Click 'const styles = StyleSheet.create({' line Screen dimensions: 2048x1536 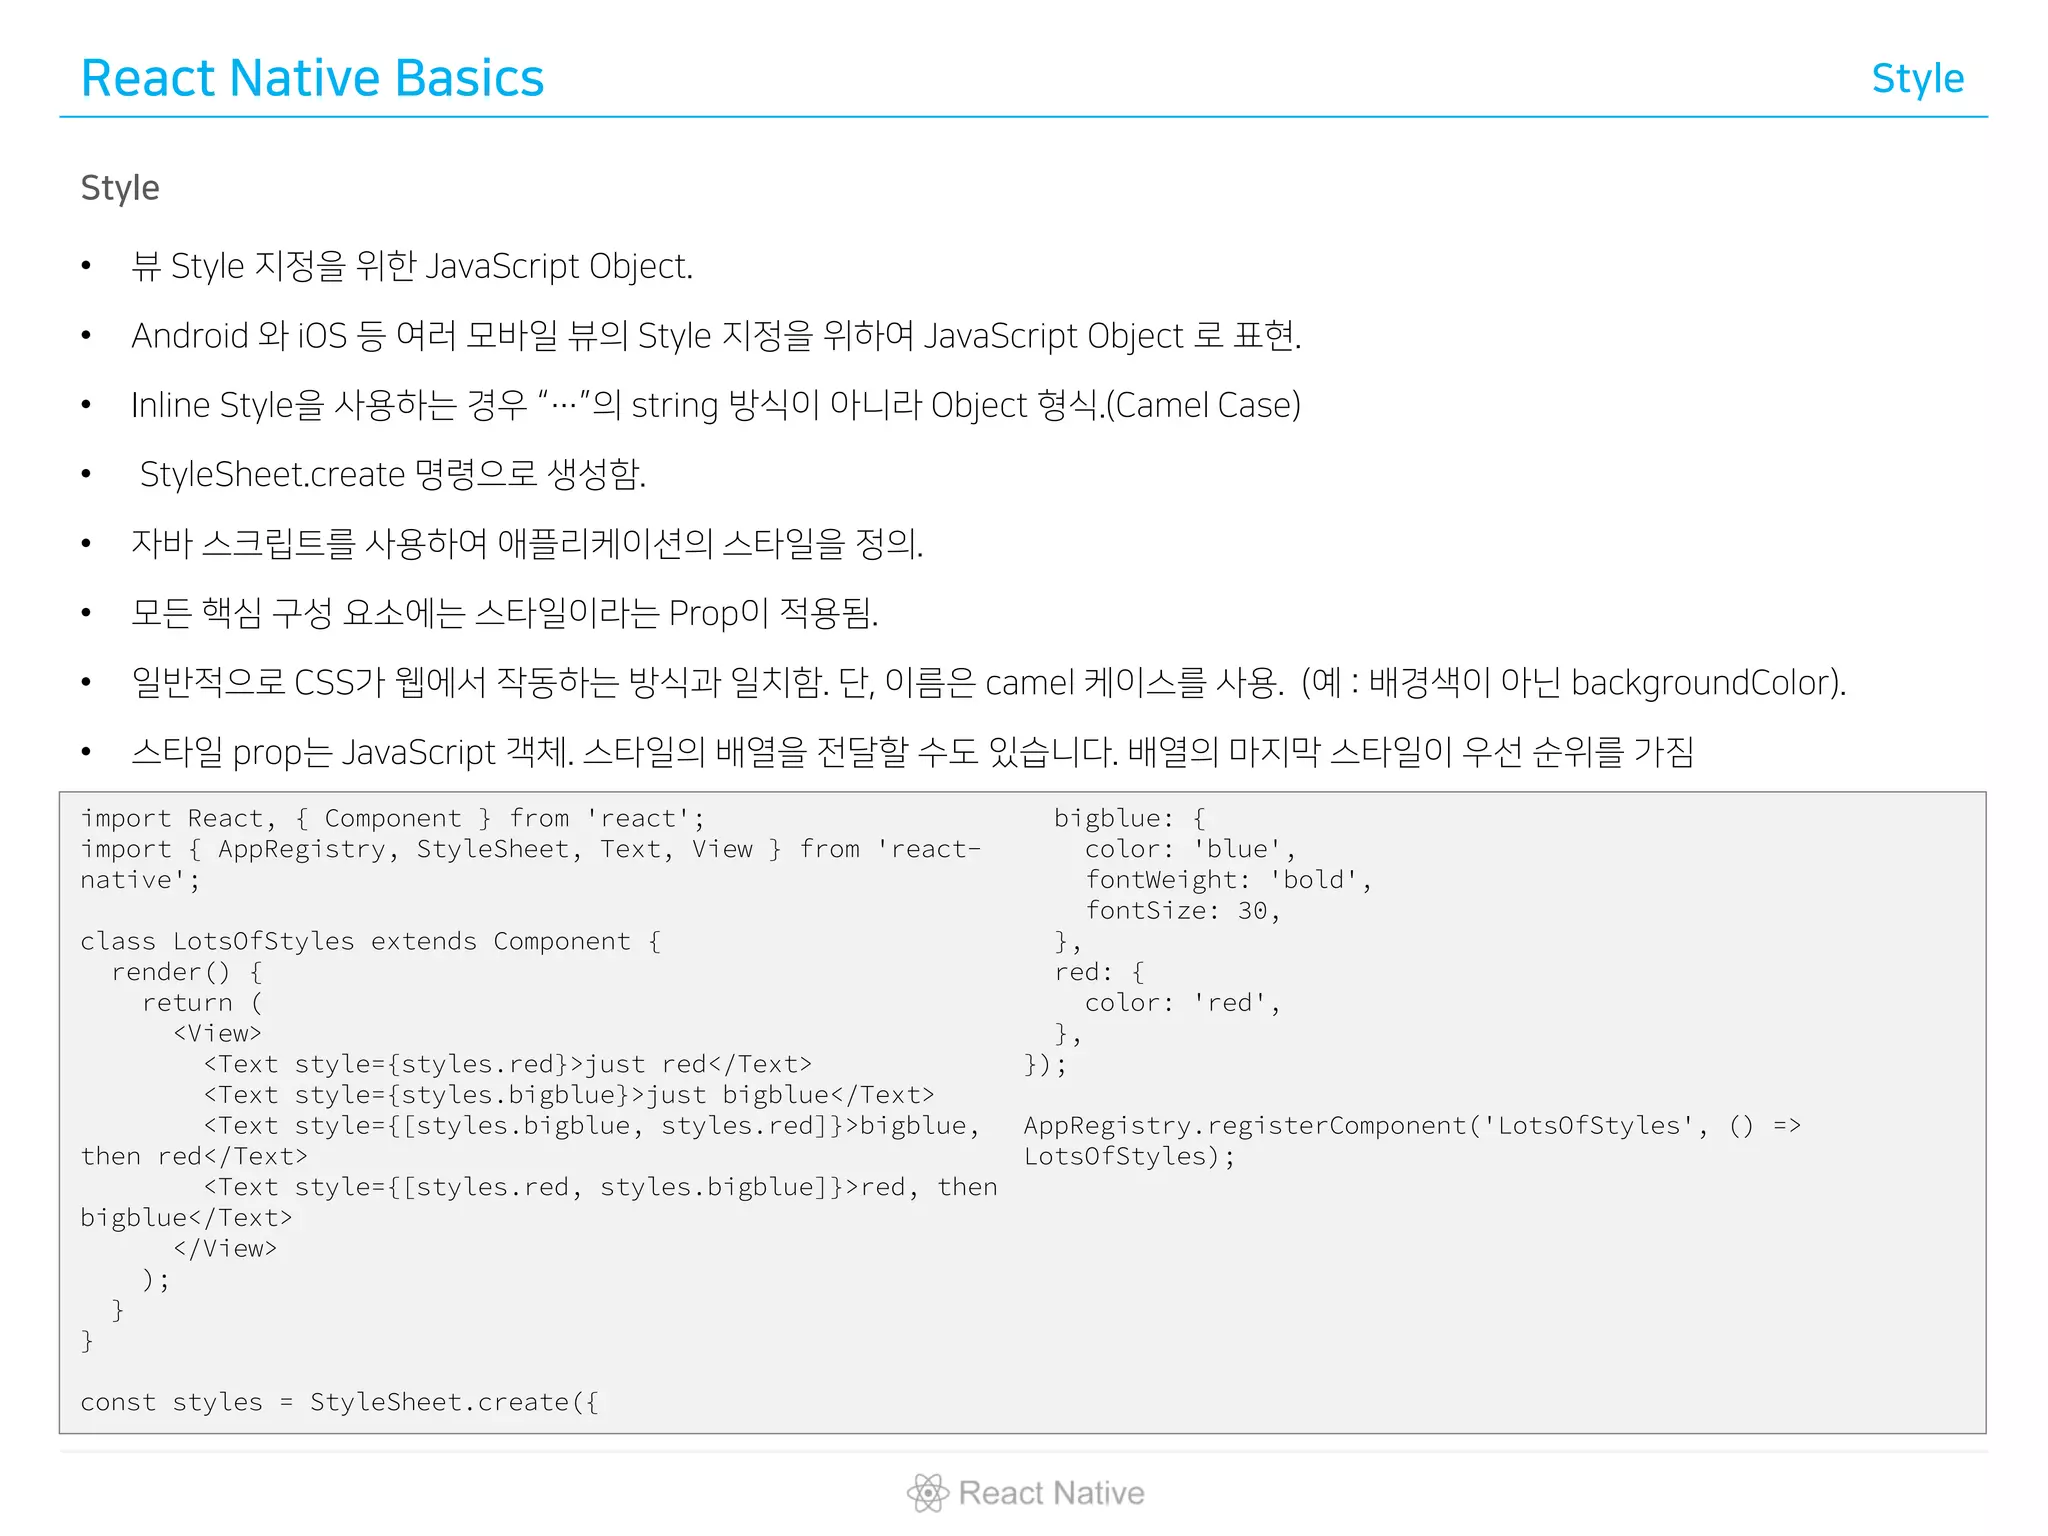[340, 1403]
